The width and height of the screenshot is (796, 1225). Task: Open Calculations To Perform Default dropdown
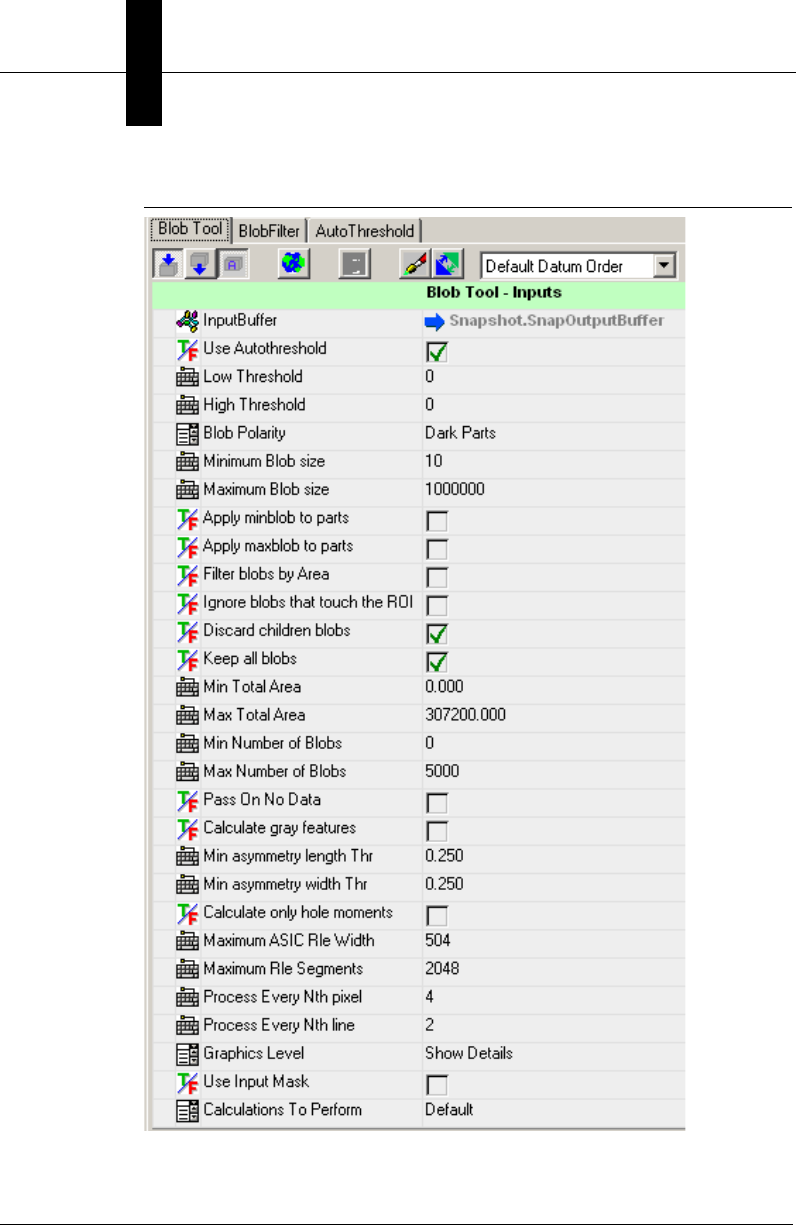coord(553,1109)
